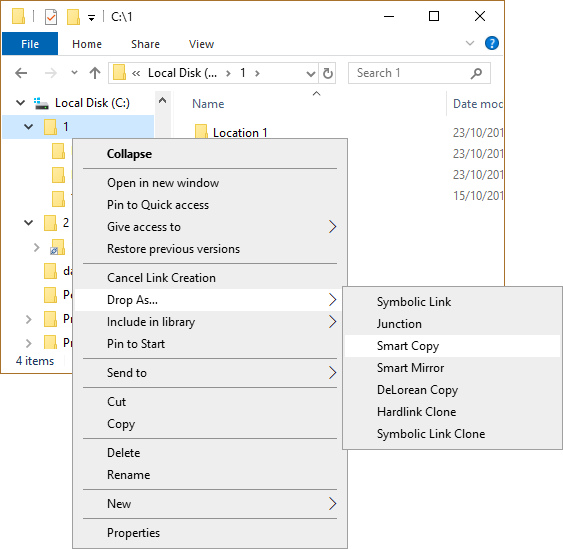Click the Refresh button in address bar
Viewport: 563px width, 549px height.
coord(327,73)
